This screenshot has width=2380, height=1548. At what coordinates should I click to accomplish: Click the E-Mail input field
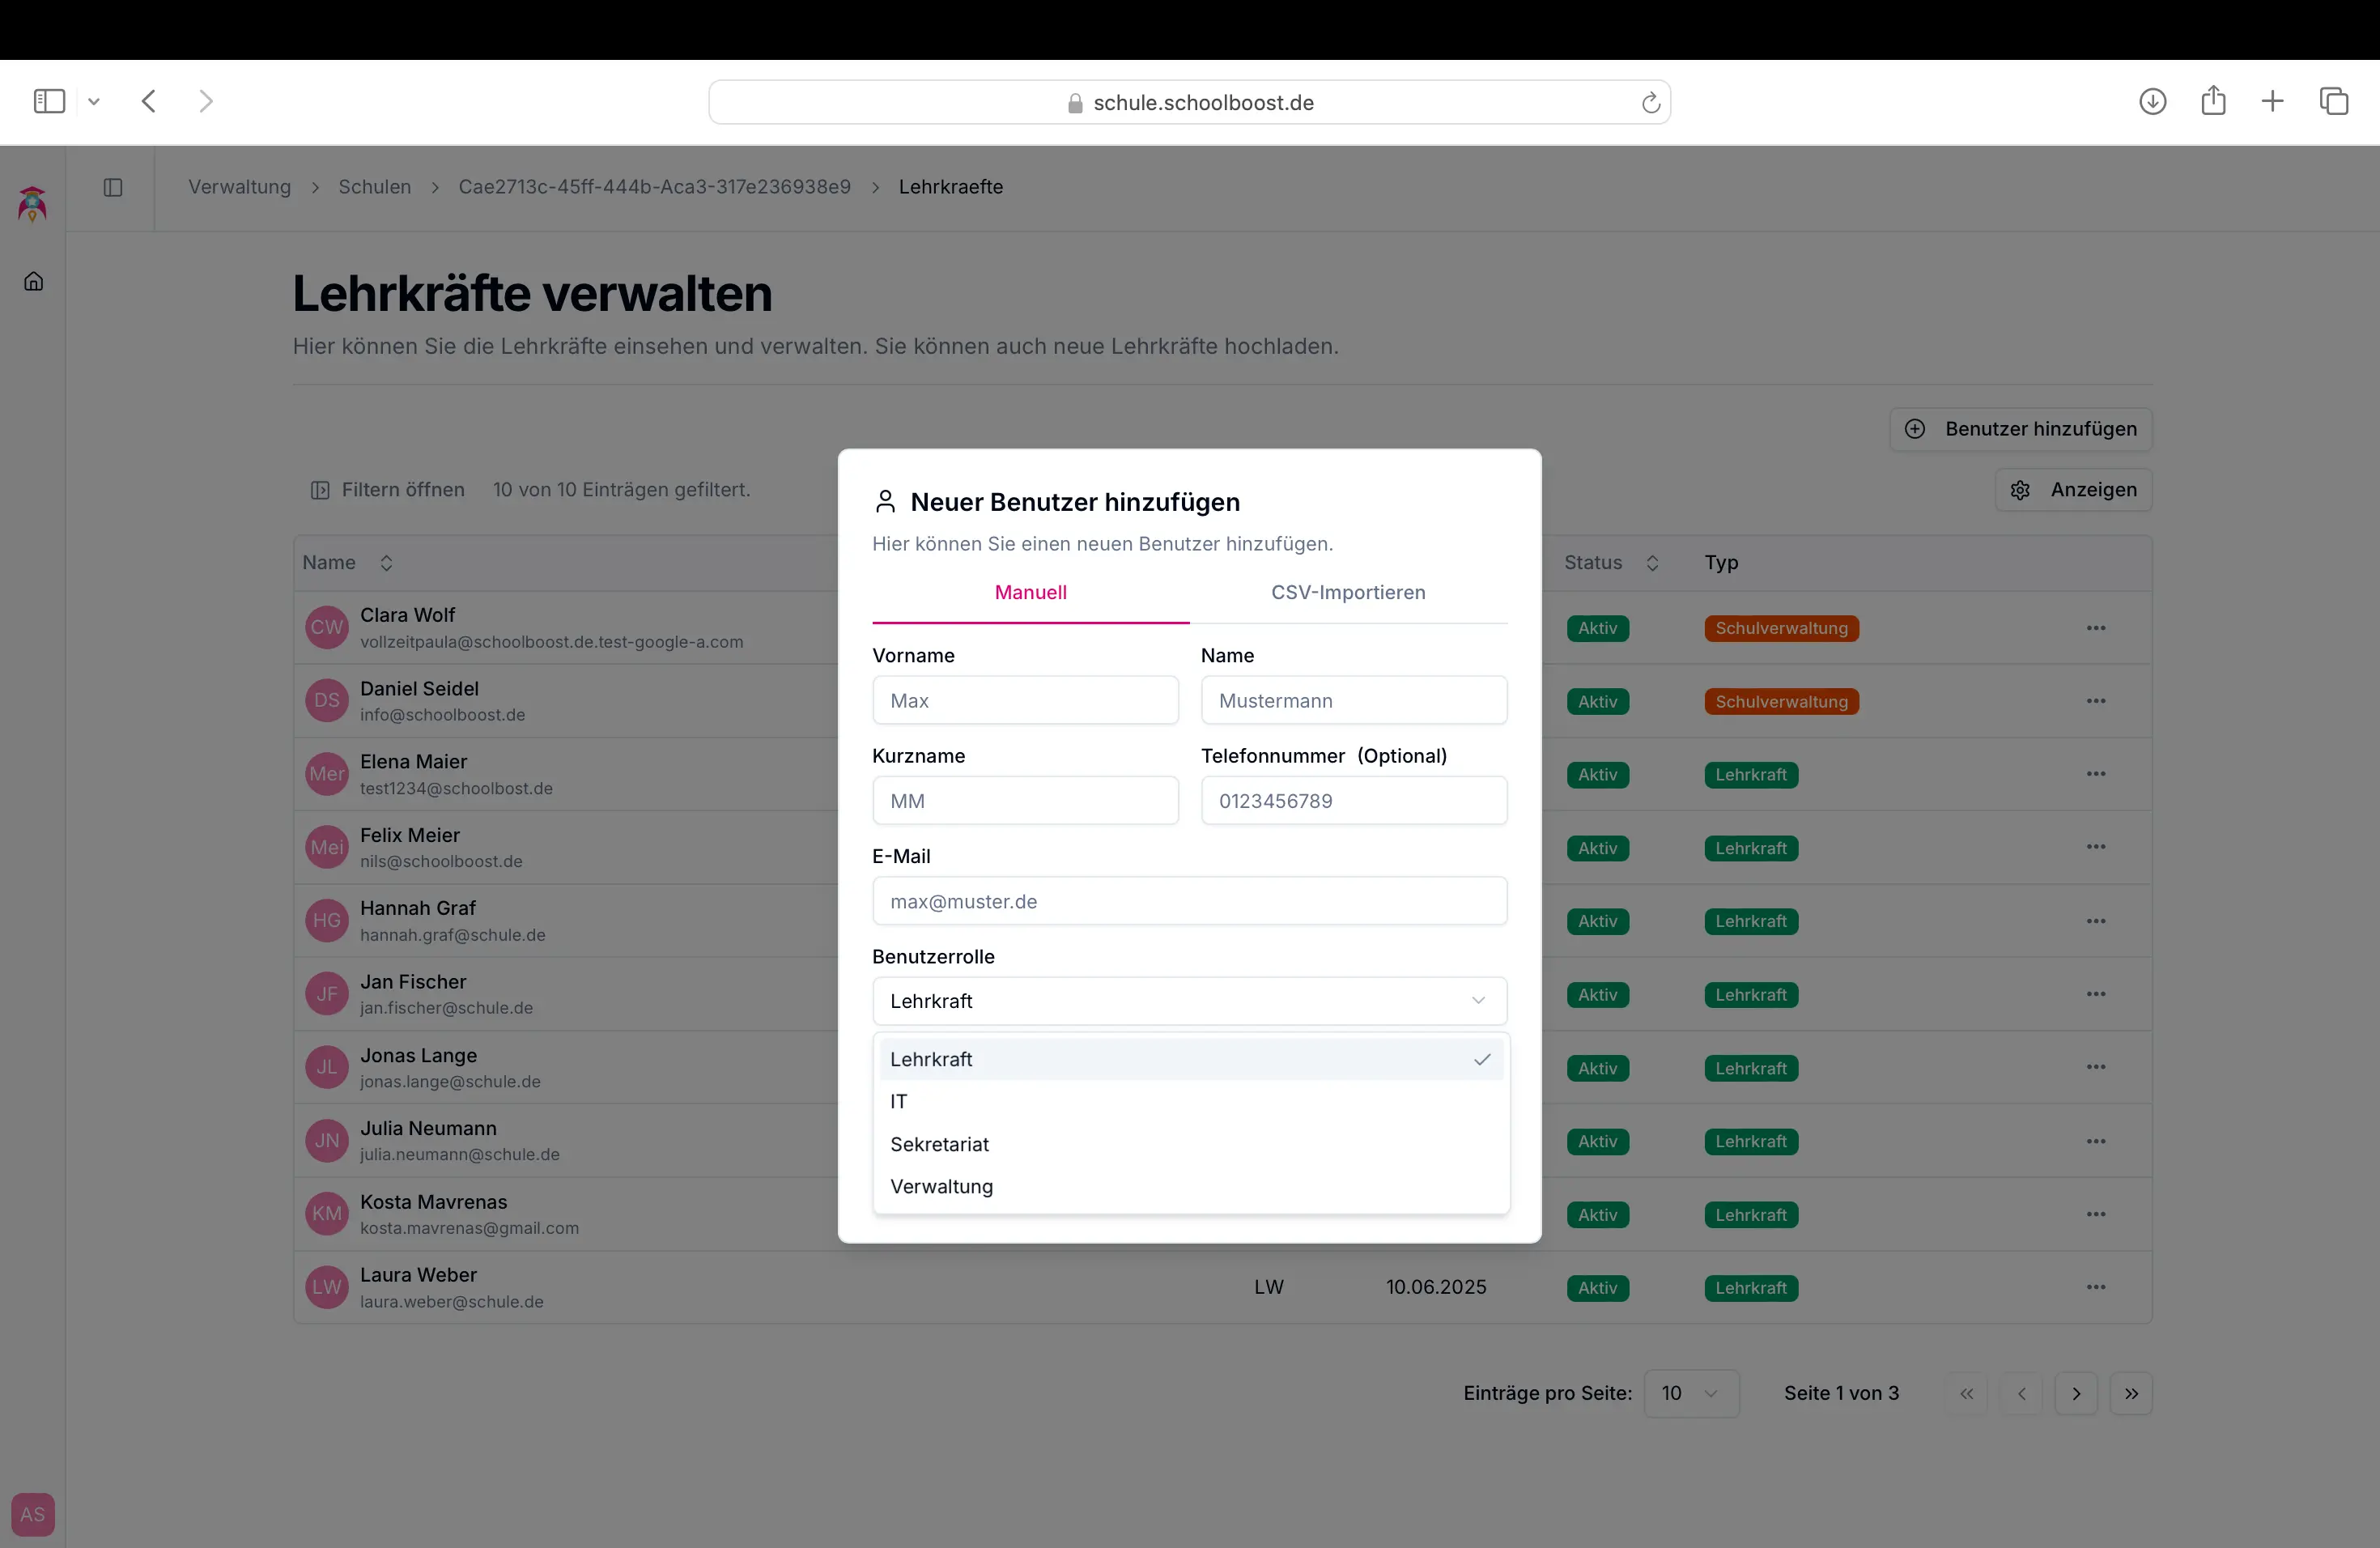(1188, 901)
